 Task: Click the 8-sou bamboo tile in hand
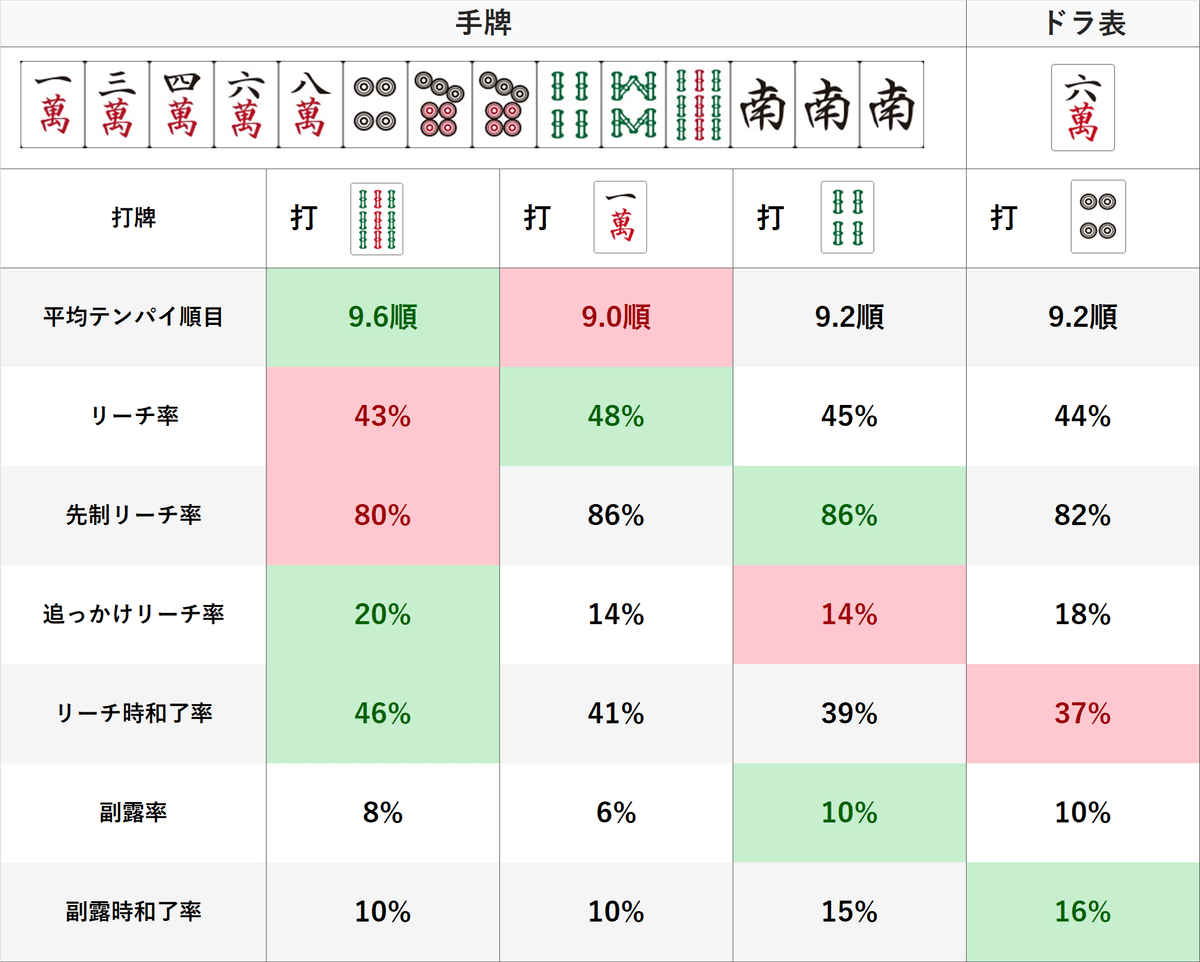[x=633, y=104]
